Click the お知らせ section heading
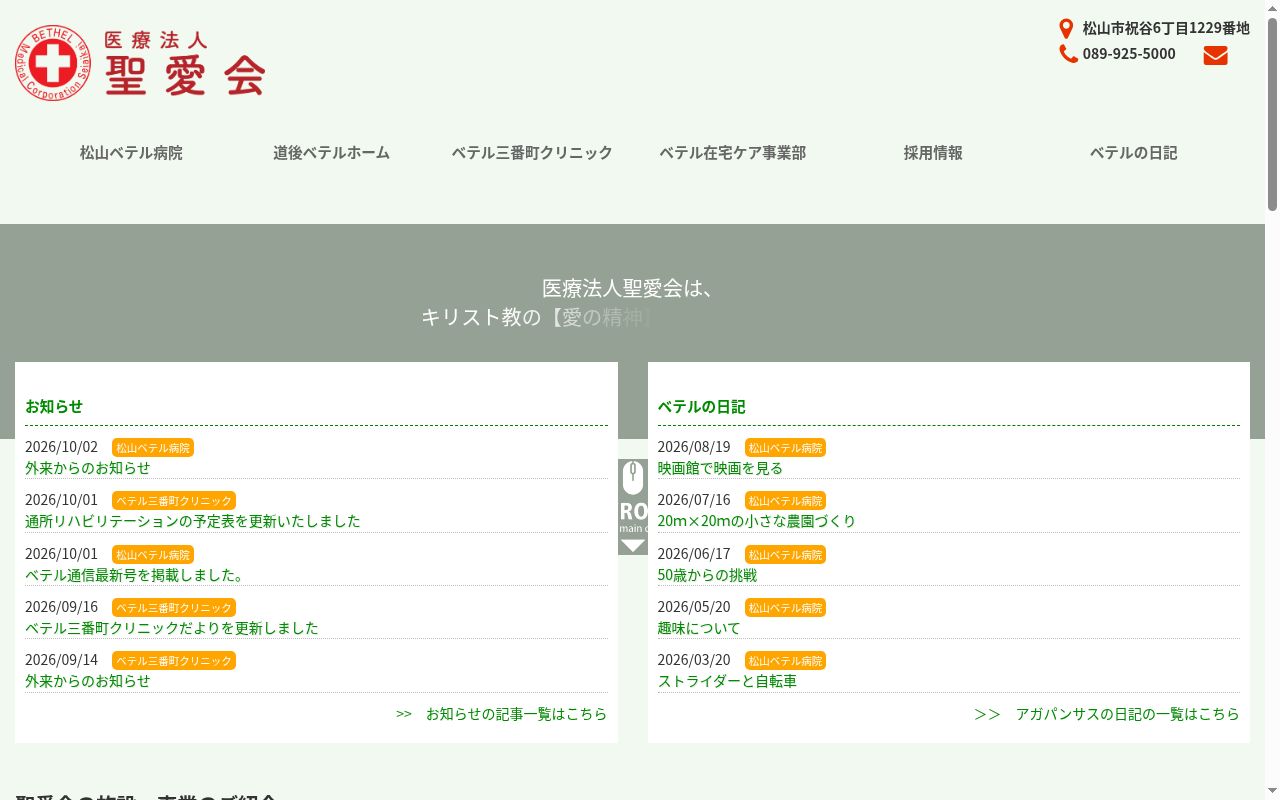 54,406
